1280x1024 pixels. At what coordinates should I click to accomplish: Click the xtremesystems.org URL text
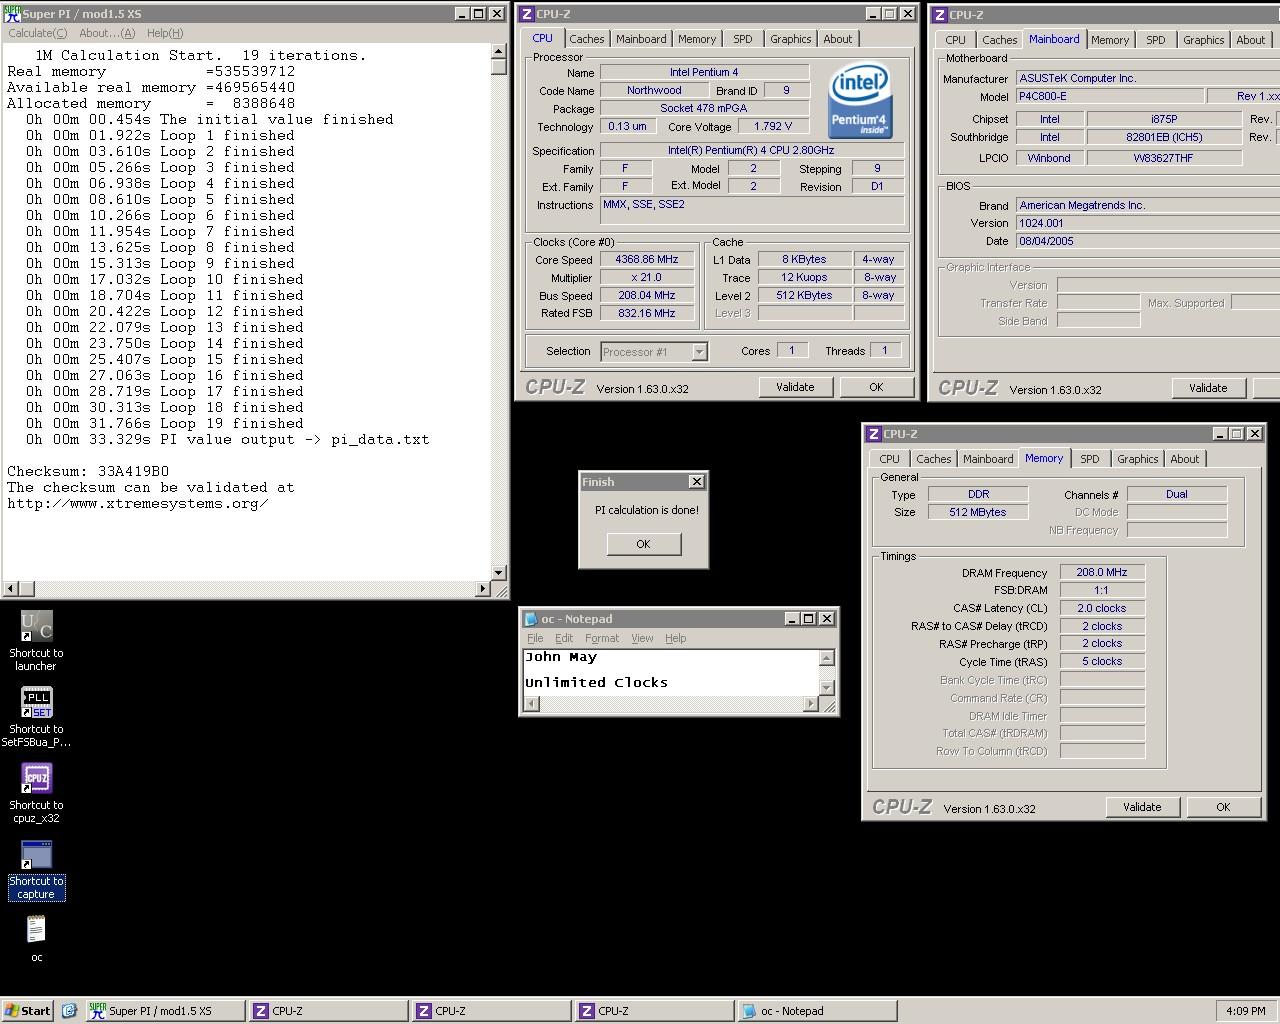click(138, 503)
